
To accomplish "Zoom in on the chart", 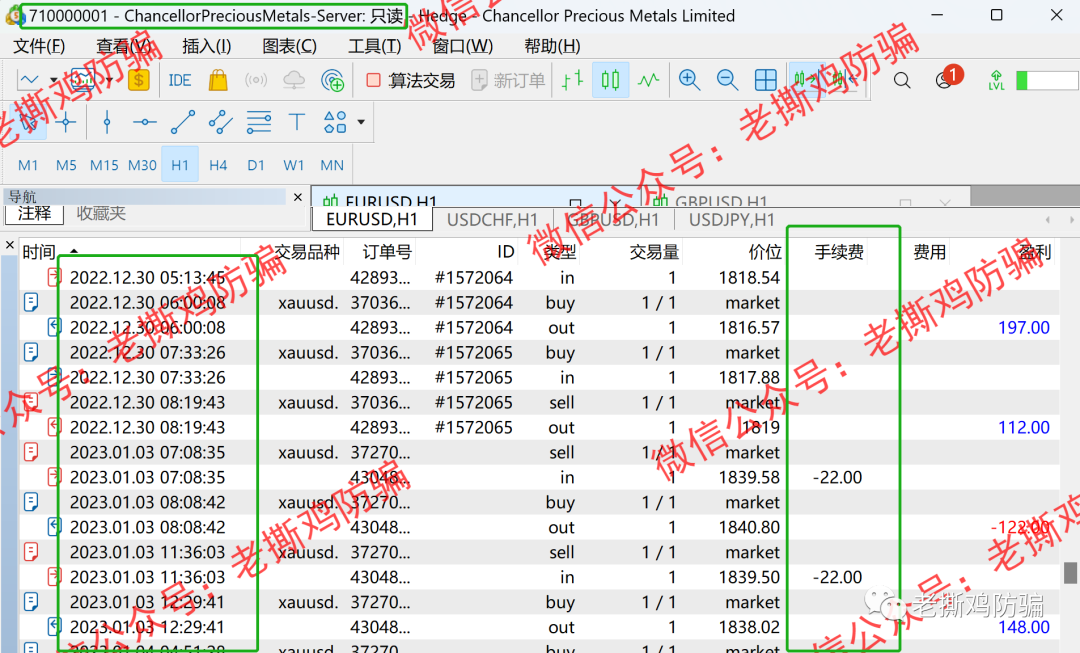I will [689, 81].
